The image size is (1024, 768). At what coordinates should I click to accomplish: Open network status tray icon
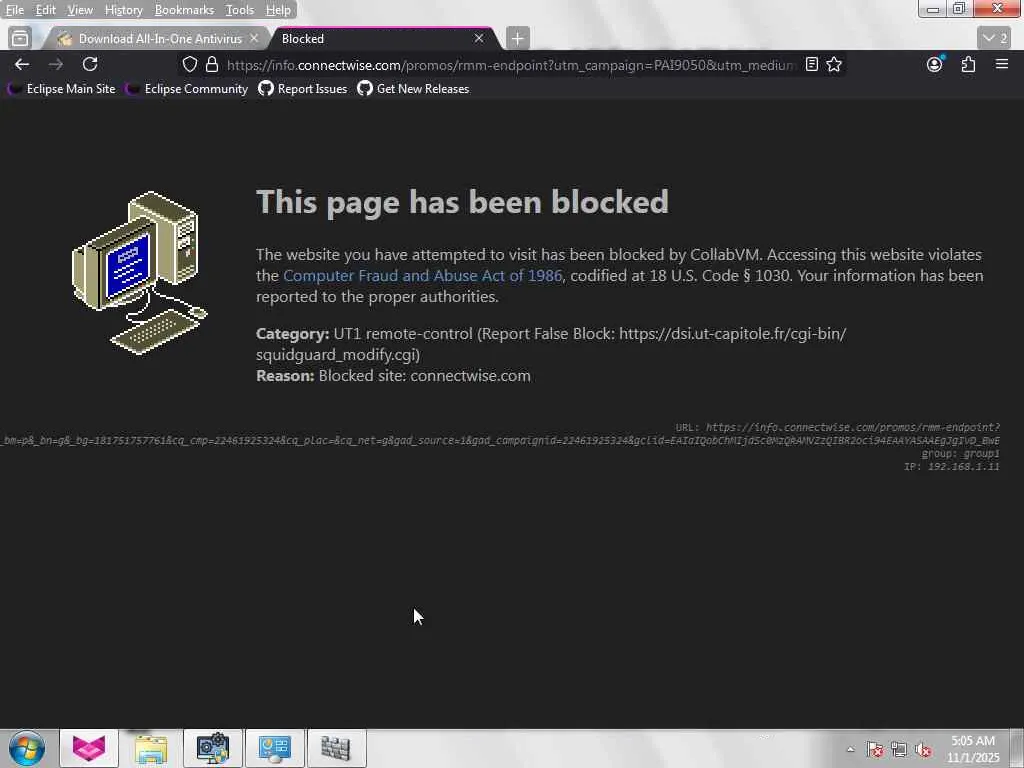tap(899, 749)
